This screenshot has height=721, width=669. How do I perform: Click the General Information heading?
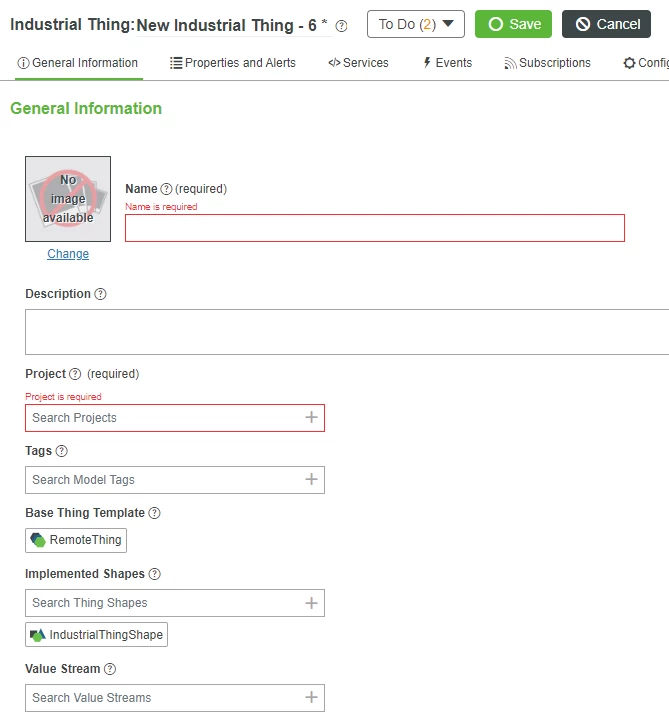(86, 109)
